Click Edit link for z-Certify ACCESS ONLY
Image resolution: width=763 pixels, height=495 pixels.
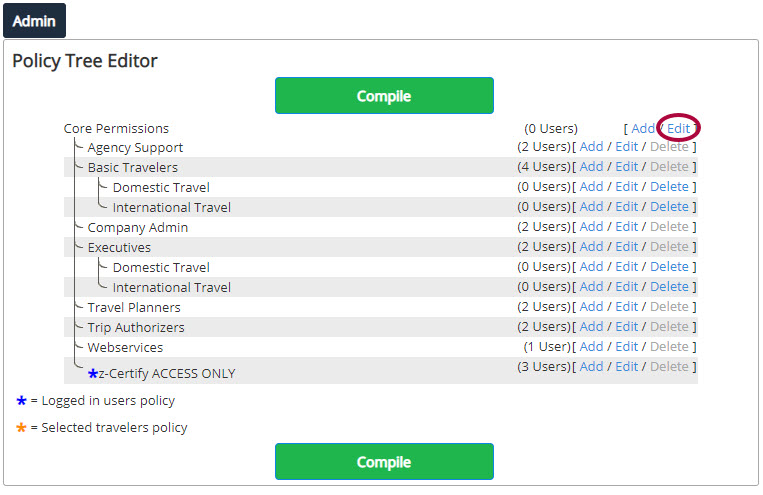click(626, 366)
